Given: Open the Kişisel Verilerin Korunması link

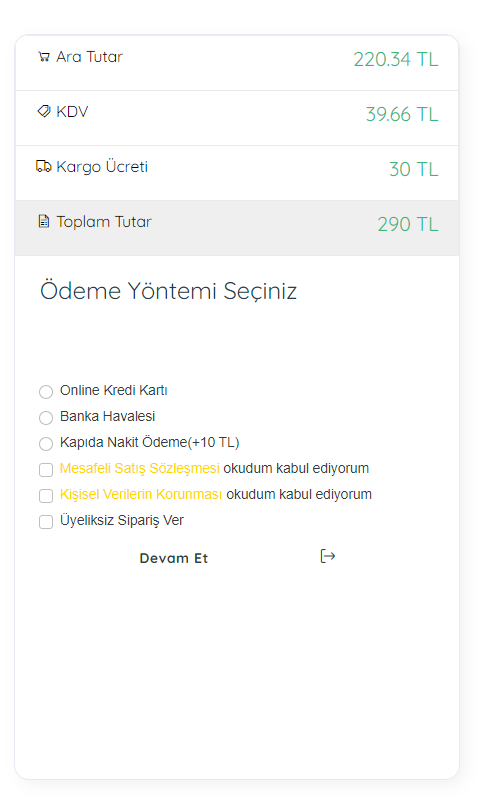Looking at the screenshot, I should click(141, 494).
